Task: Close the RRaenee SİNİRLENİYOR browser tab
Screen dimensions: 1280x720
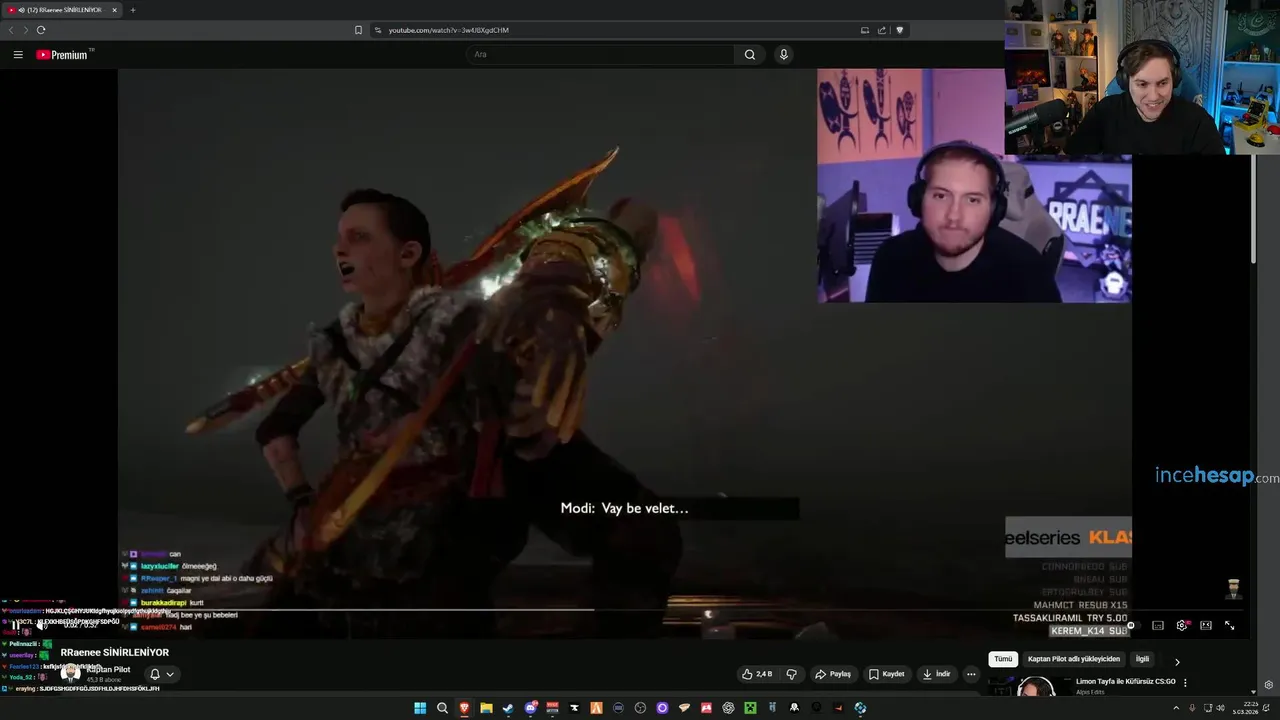Action: pos(114,10)
